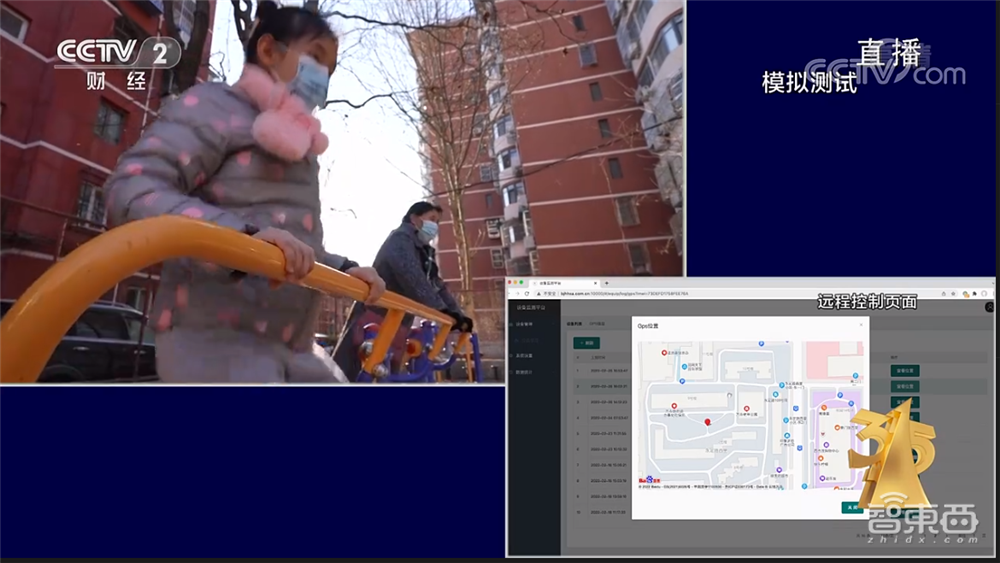This screenshot has width=1000, height=563.
Task: Select 系统设置 in the left sidebar
Action: click(525, 357)
